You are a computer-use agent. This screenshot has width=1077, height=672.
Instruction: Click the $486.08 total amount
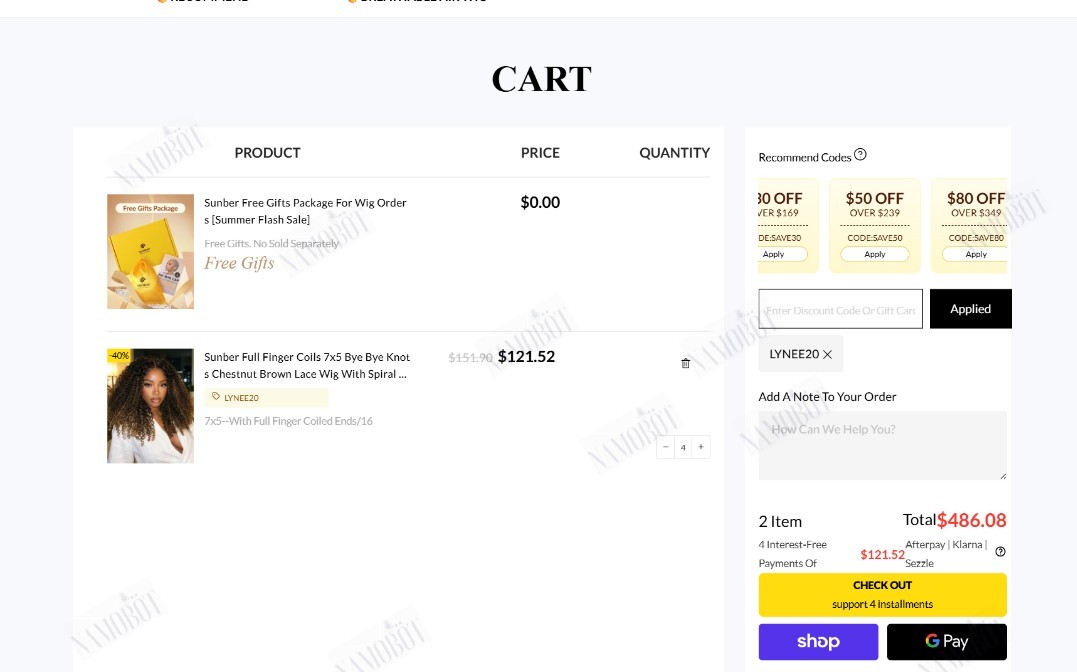(x=971, y=520)
